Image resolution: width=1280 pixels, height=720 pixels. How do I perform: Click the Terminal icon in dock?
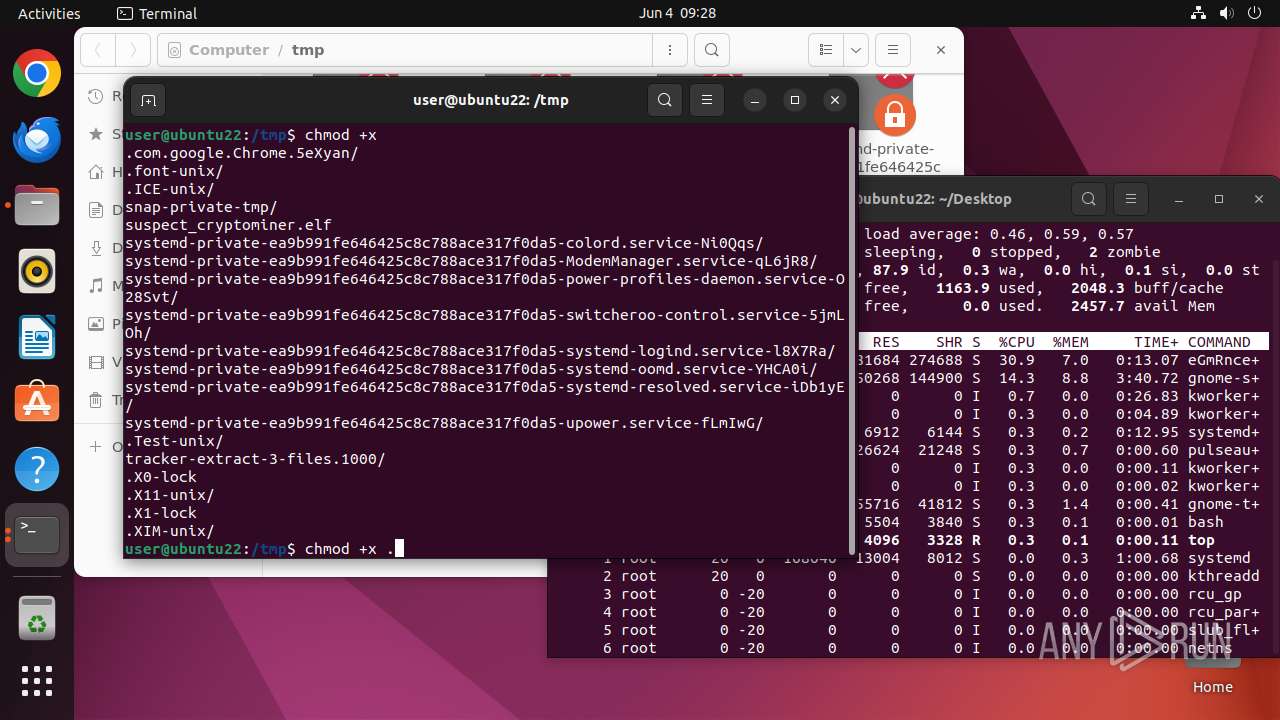tap(37, 535)
